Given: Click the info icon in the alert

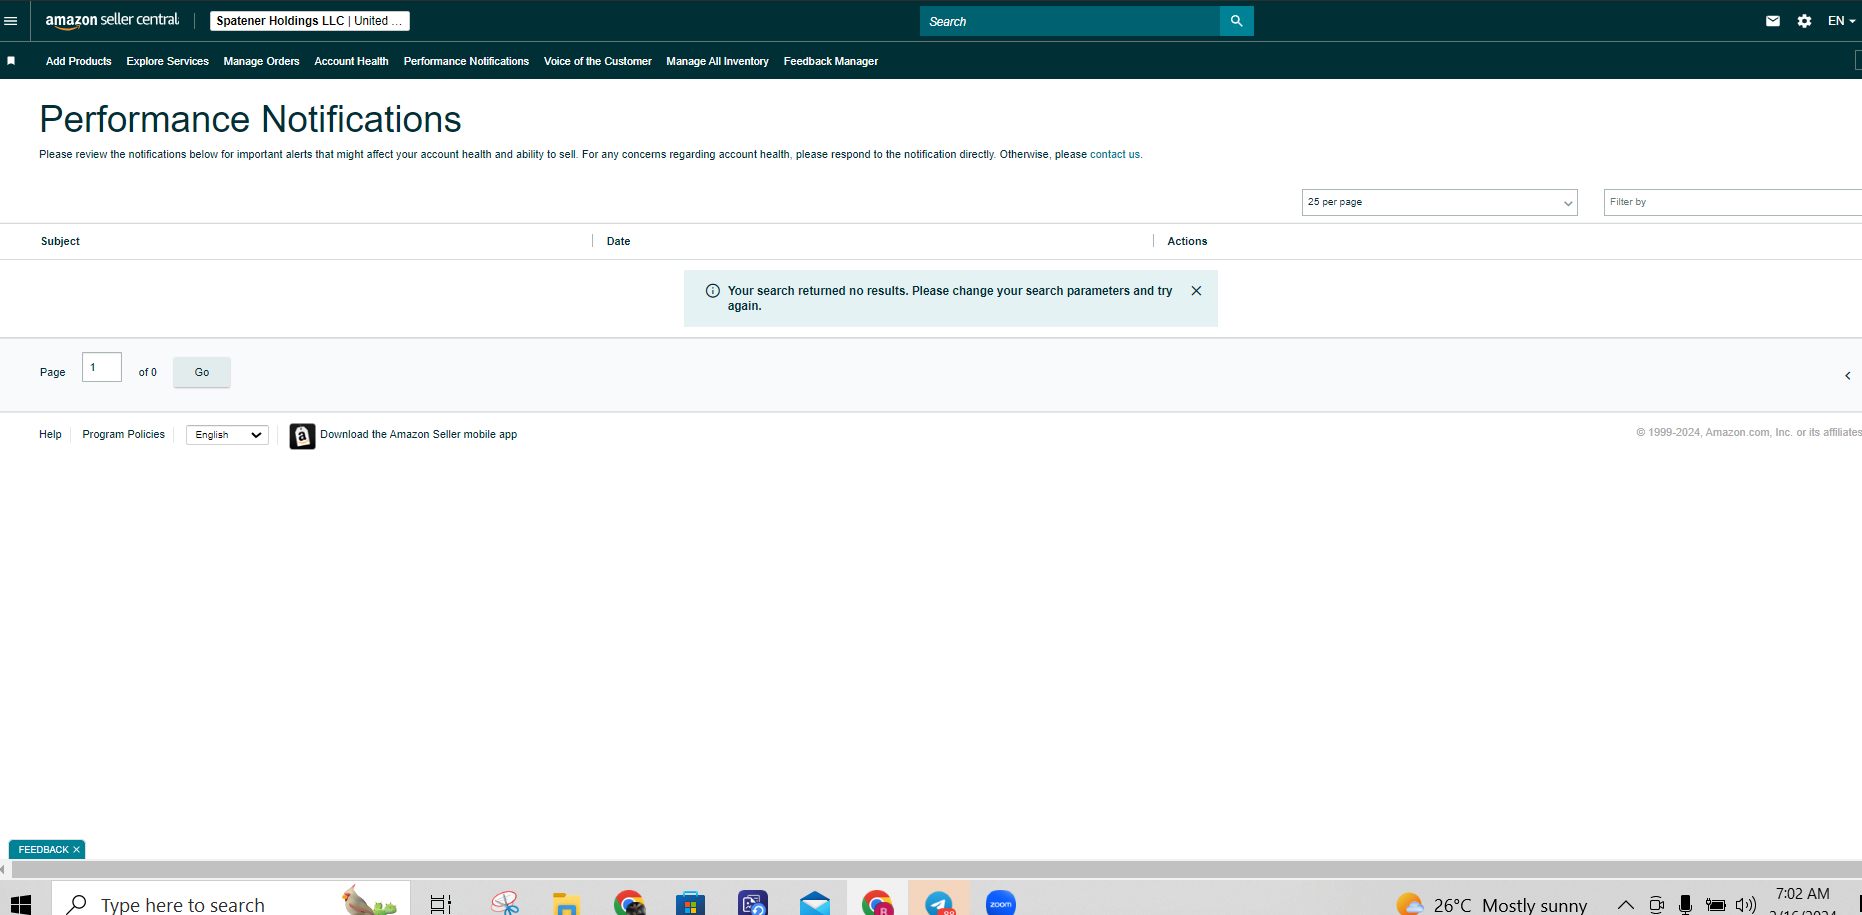Looking at the screenshot, I should click(x=713, y=291).
